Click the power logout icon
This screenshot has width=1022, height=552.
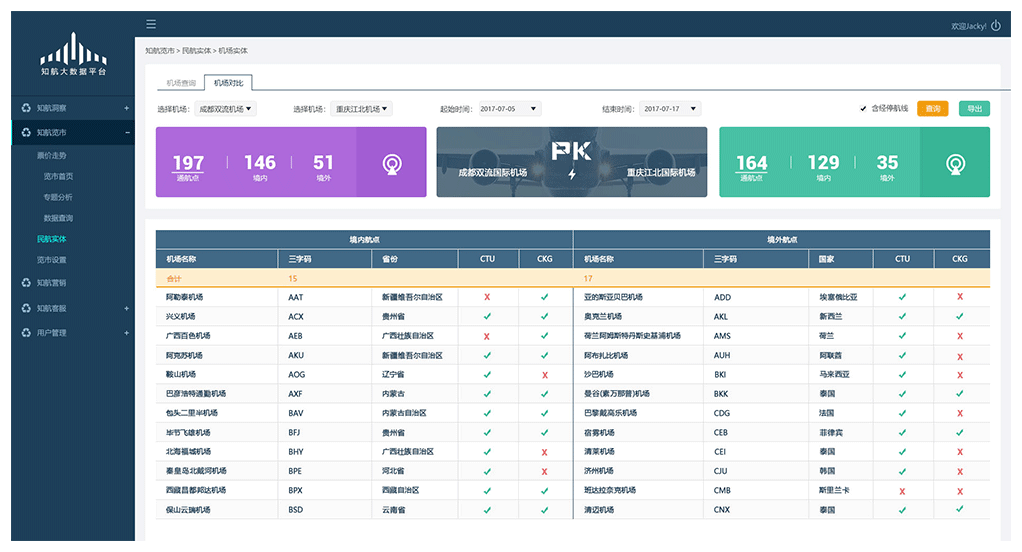click(x=995, y=26)
